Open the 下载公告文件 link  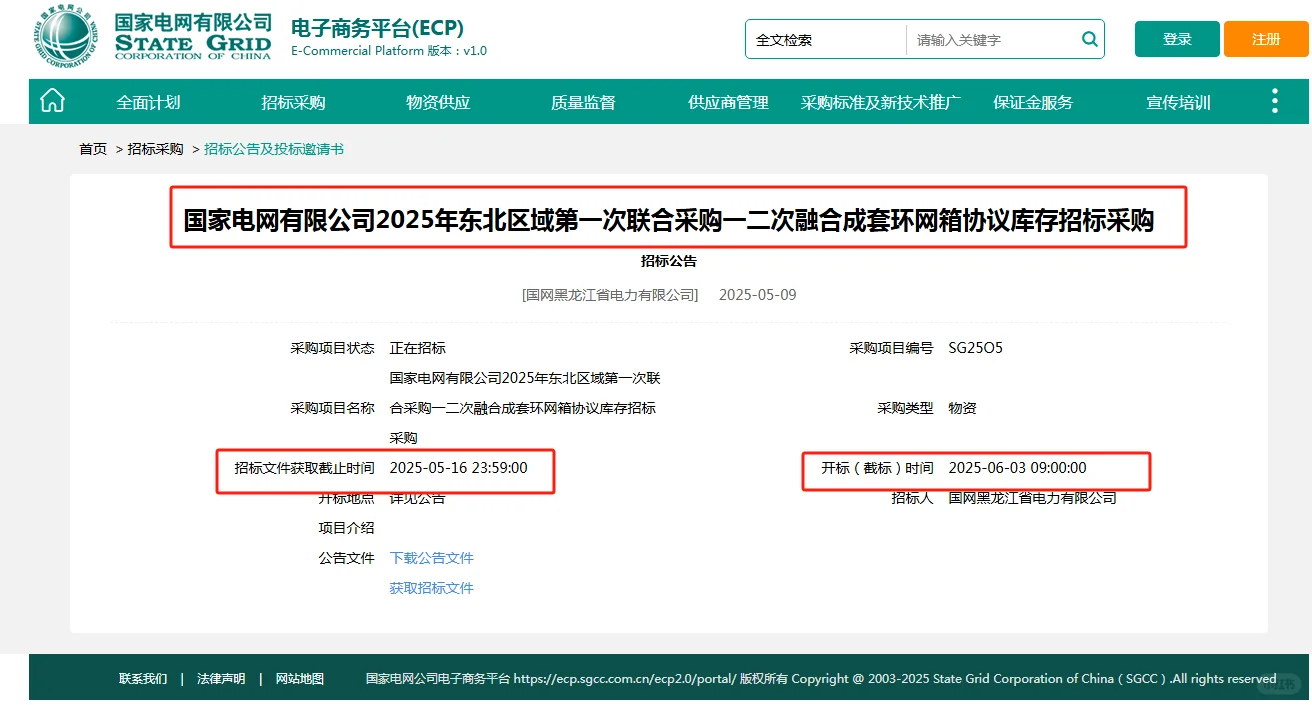(x=431, y=558)
